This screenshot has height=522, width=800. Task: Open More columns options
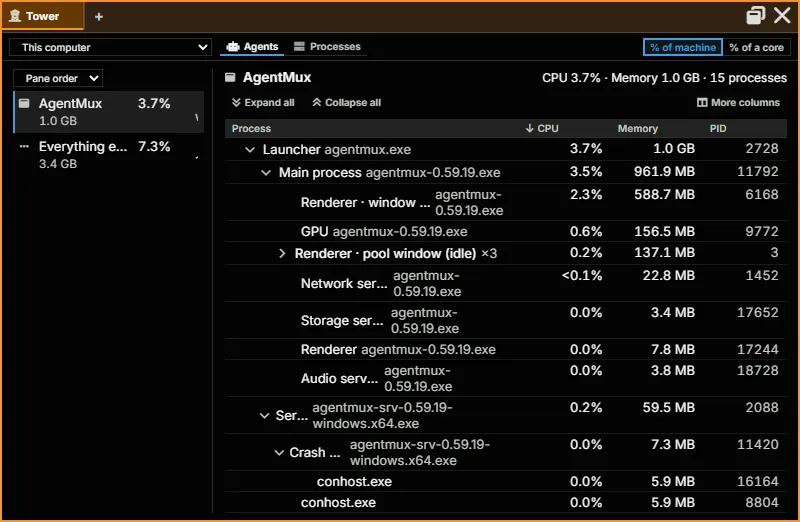(738, 103)
